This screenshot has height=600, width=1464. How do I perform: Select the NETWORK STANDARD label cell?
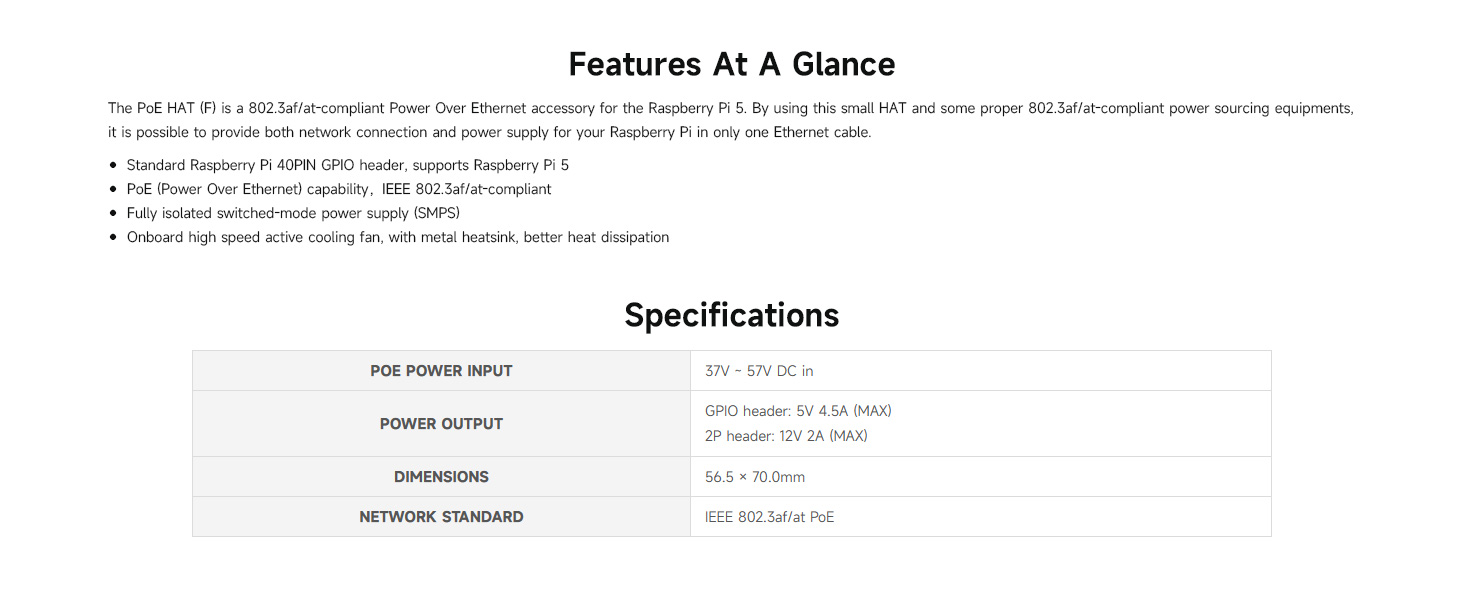(x=441, y=517)
